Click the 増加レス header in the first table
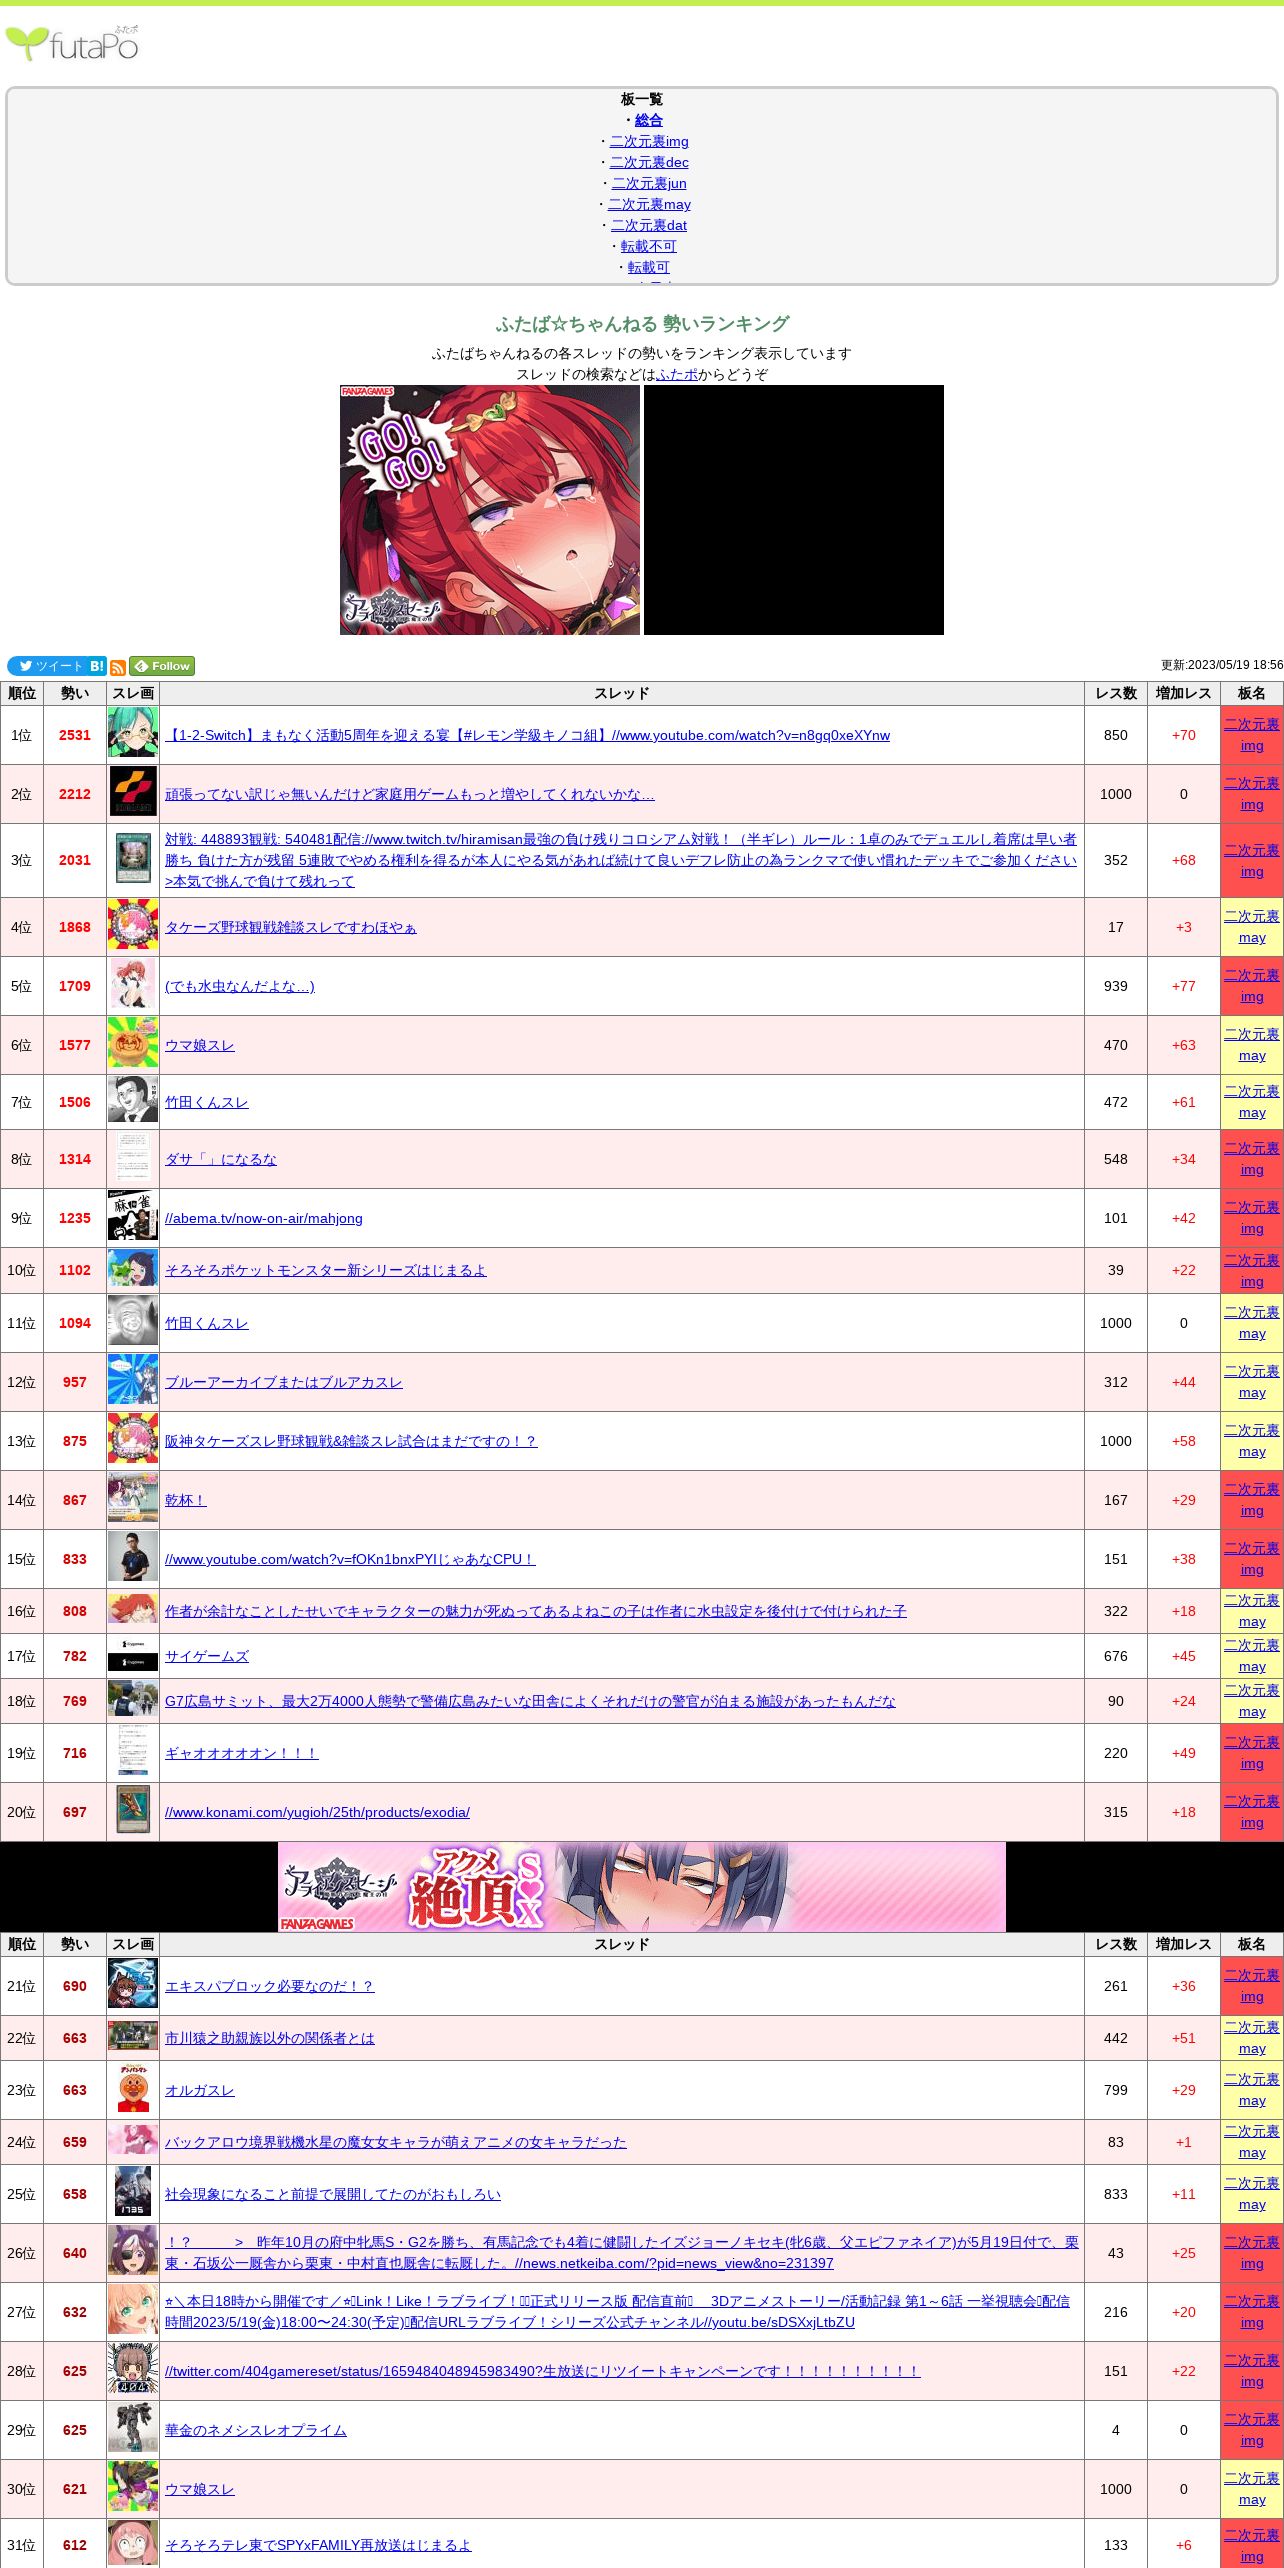Screen dimensions: 1284x2568 (x=1184, y=693)
